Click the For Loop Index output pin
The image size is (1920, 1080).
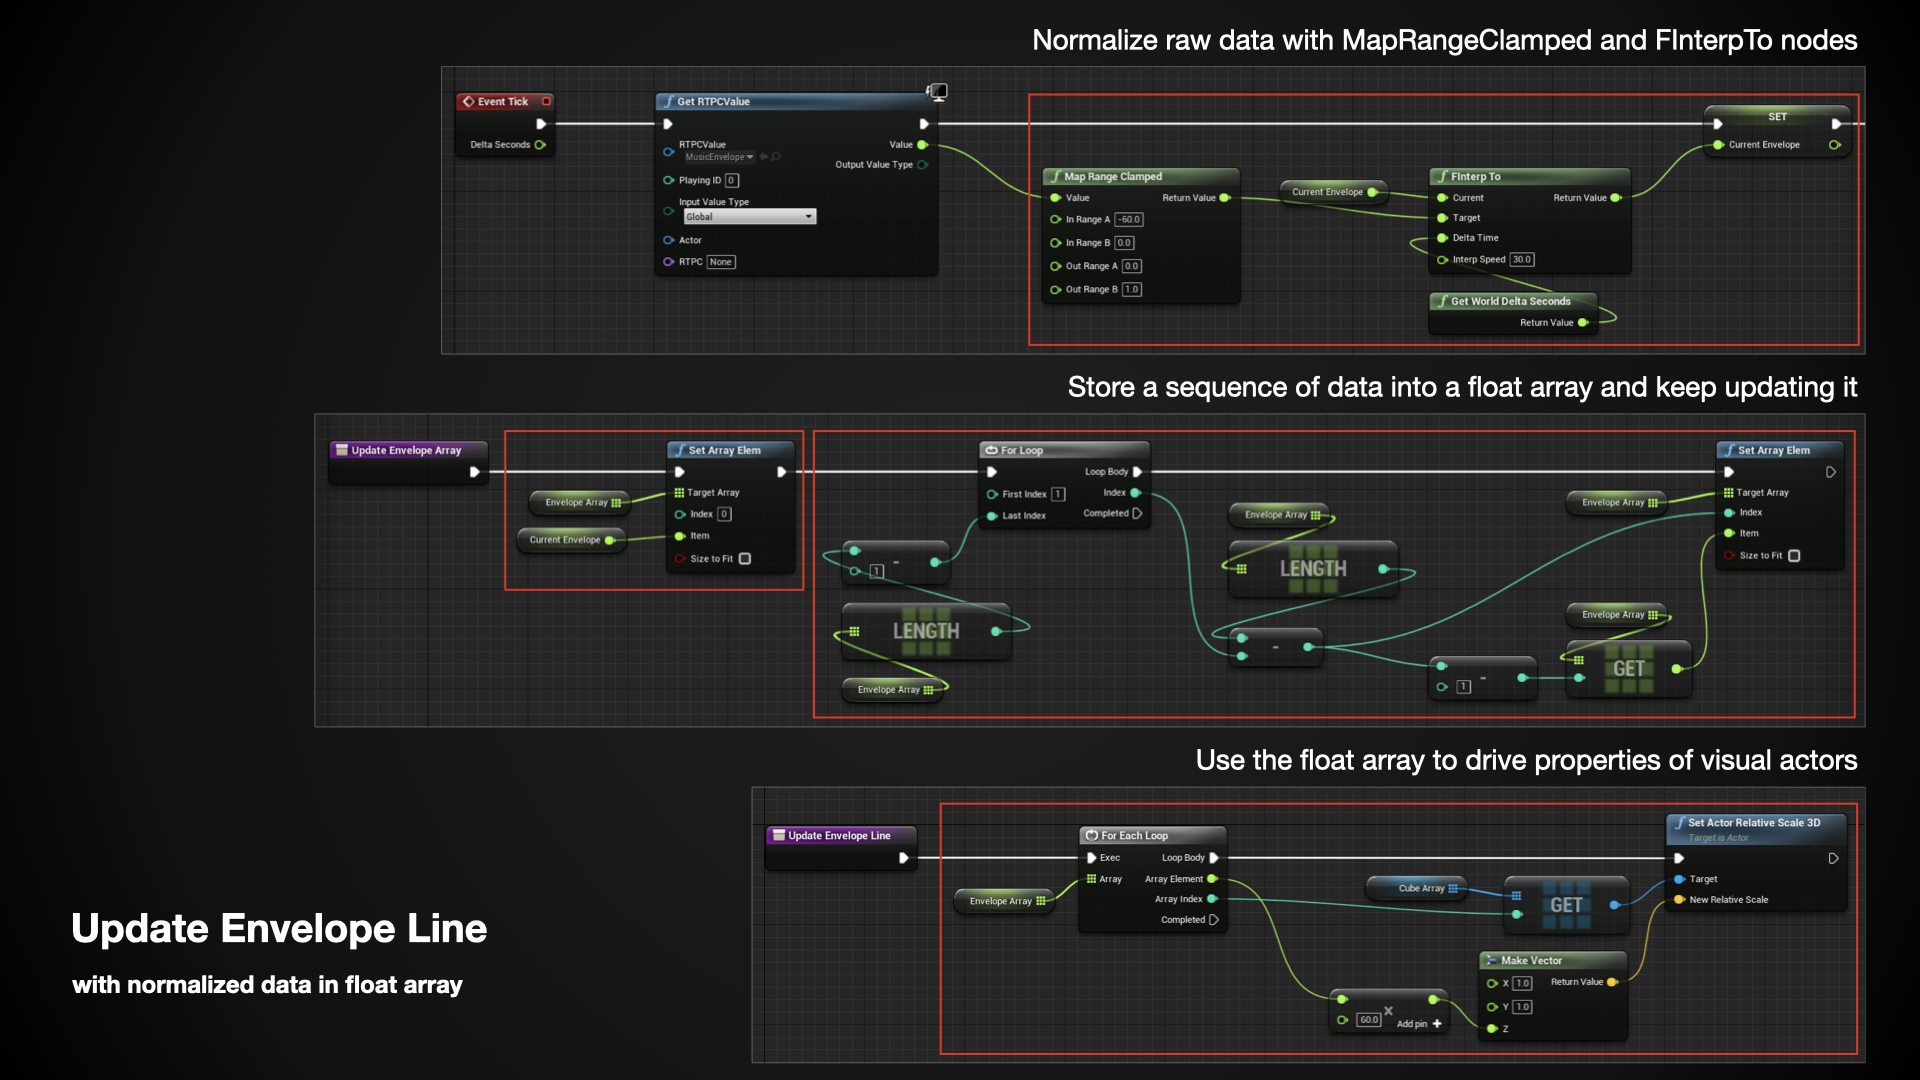pyautogui.click(x=1135, y=493)
